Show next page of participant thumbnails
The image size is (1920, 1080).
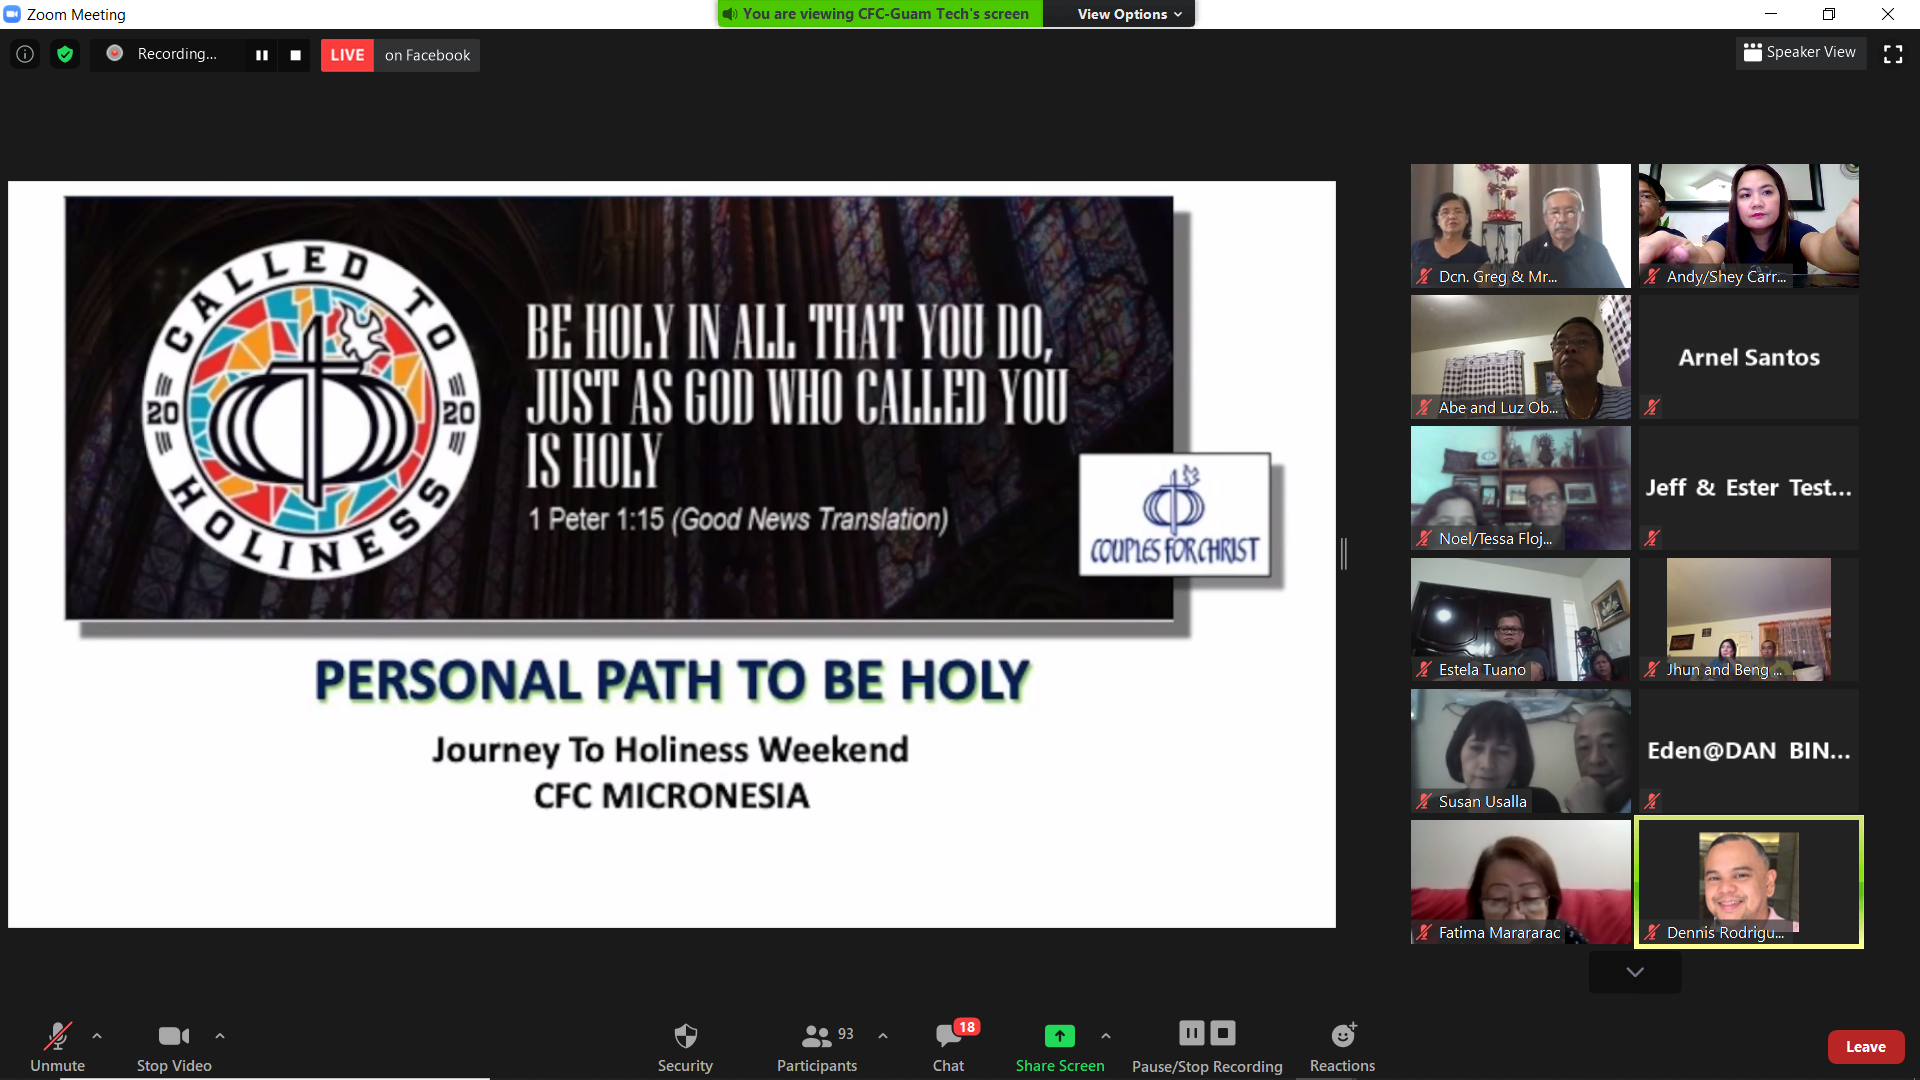pyautogui.click(x=1635, y=972)
